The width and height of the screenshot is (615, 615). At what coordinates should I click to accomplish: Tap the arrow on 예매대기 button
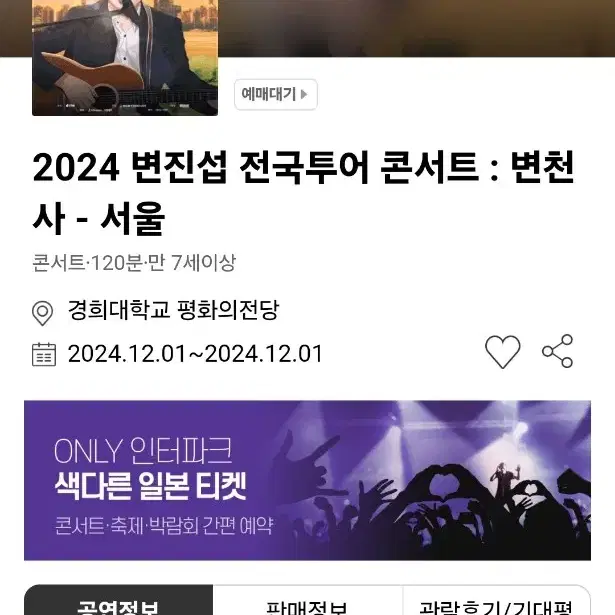[304, 95]
